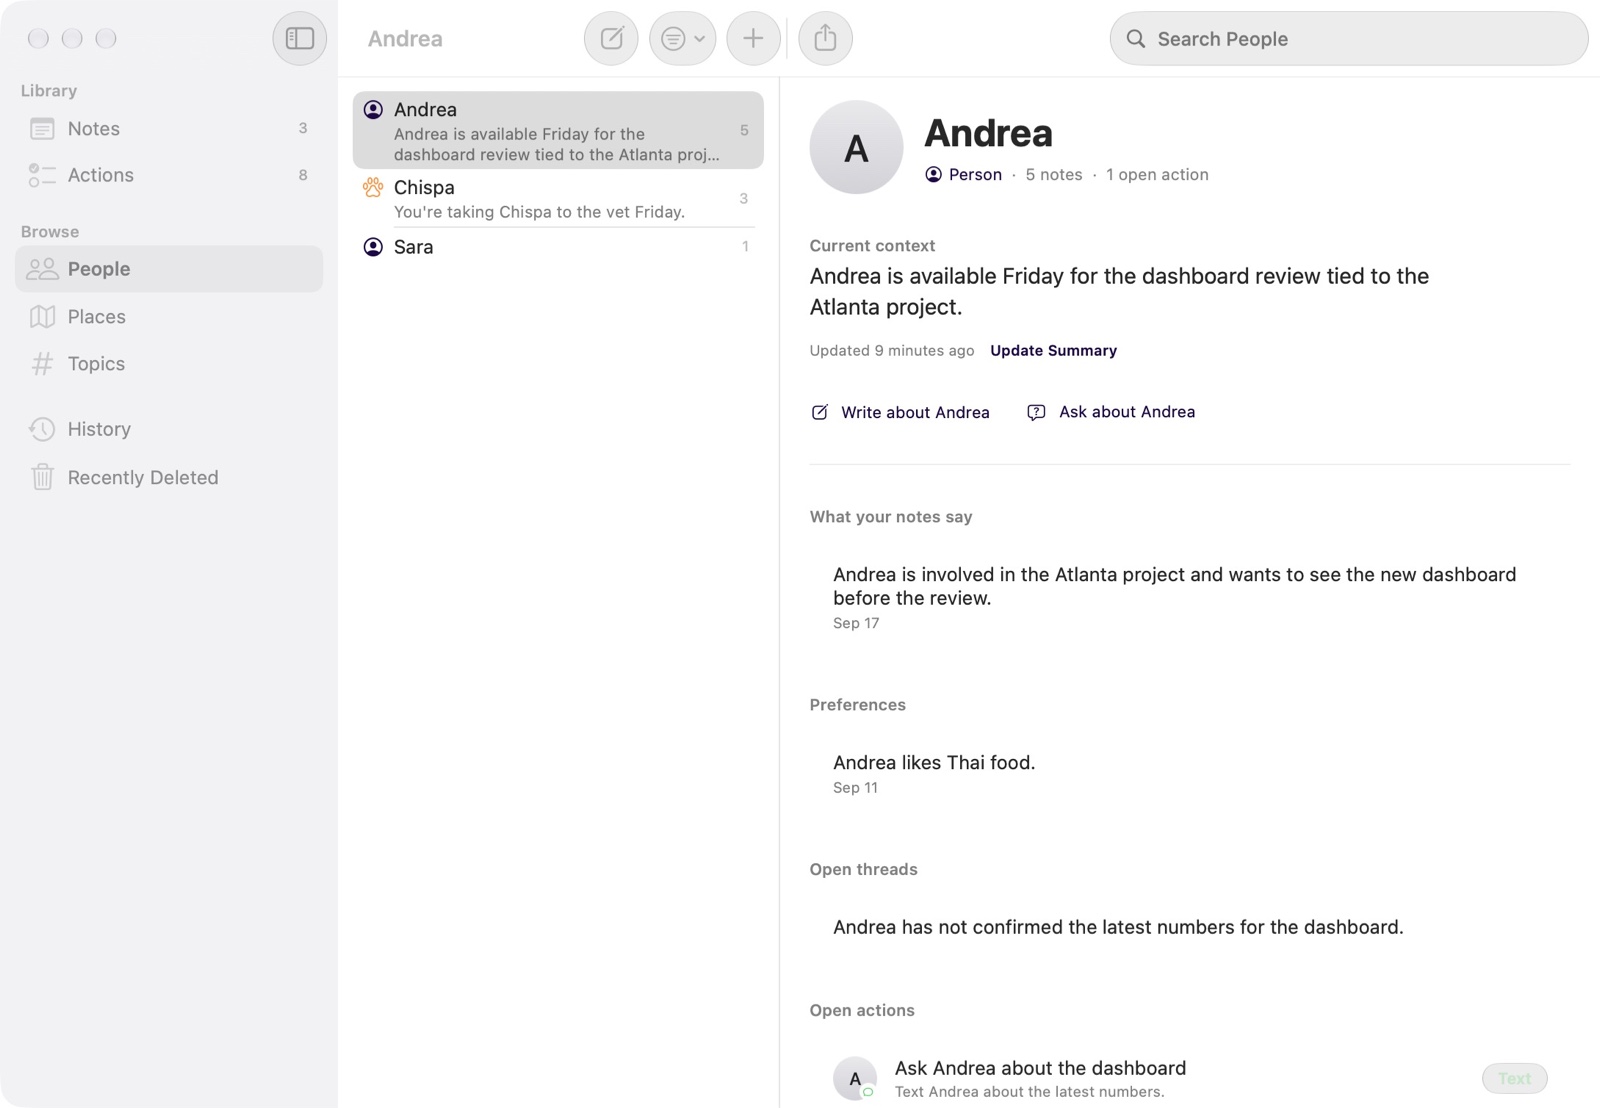The width and height of the screenshot is (1600, 1108).
Task: Click the person icon beside Andrea row
Action: coord(373,109)
